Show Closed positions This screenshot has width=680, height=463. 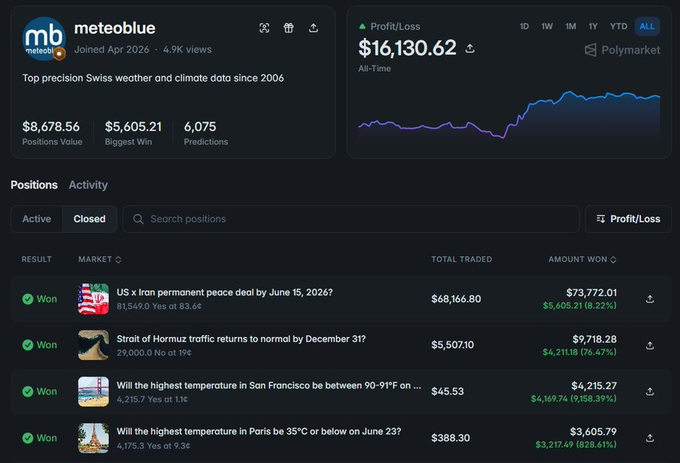tap(89, 219)
